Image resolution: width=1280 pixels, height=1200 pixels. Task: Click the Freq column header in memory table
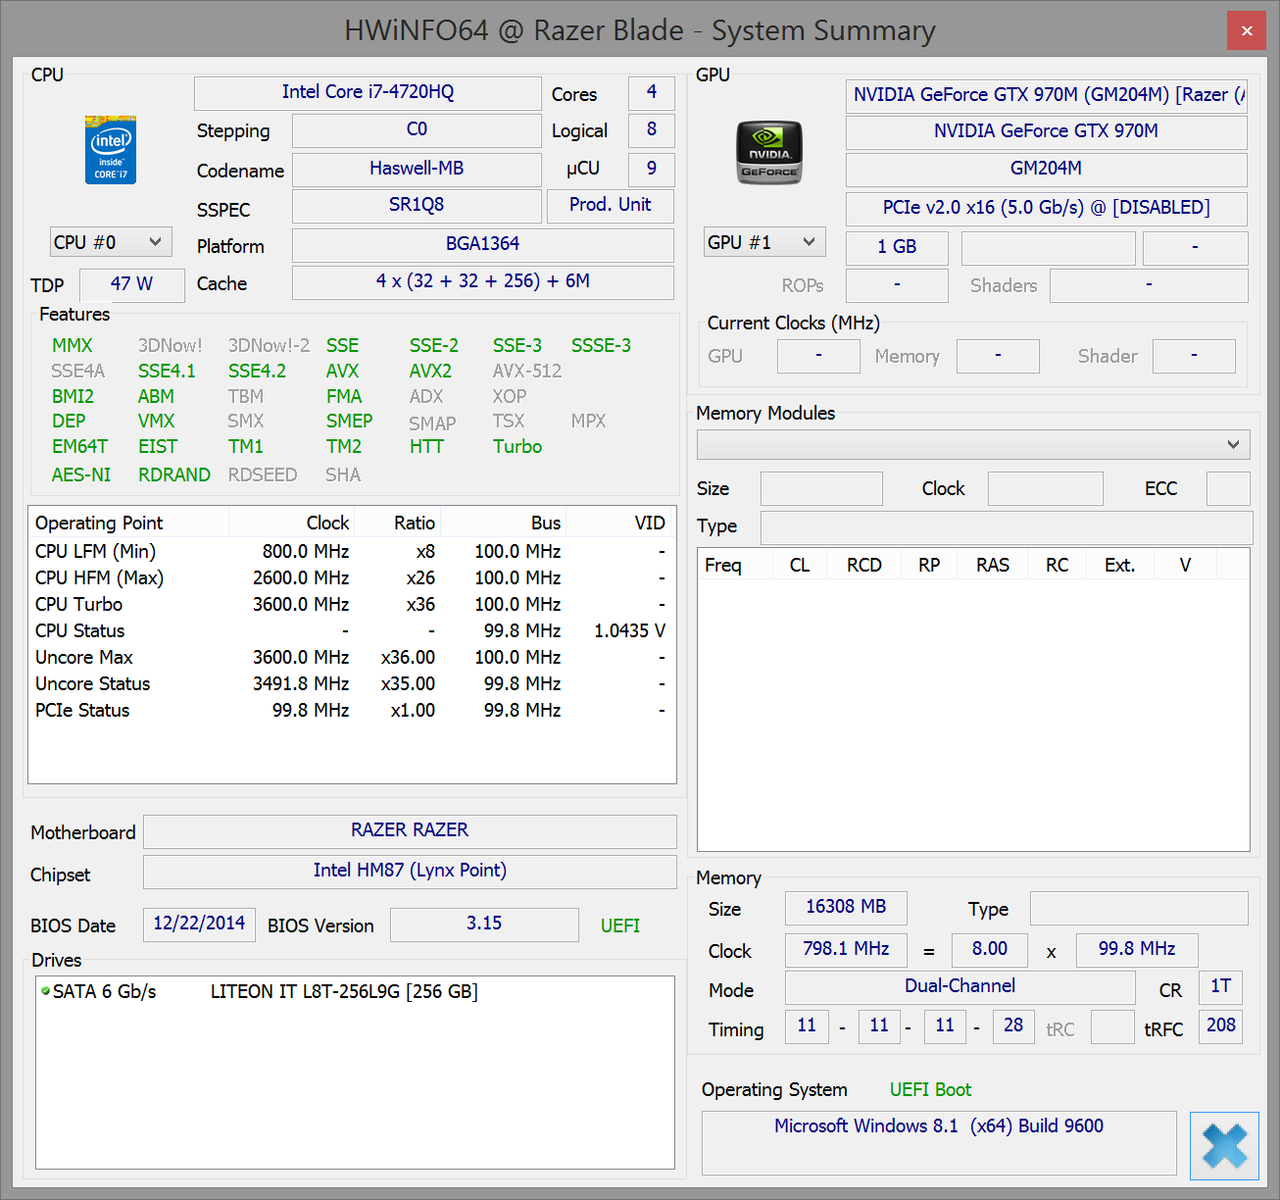coord(735,565)
